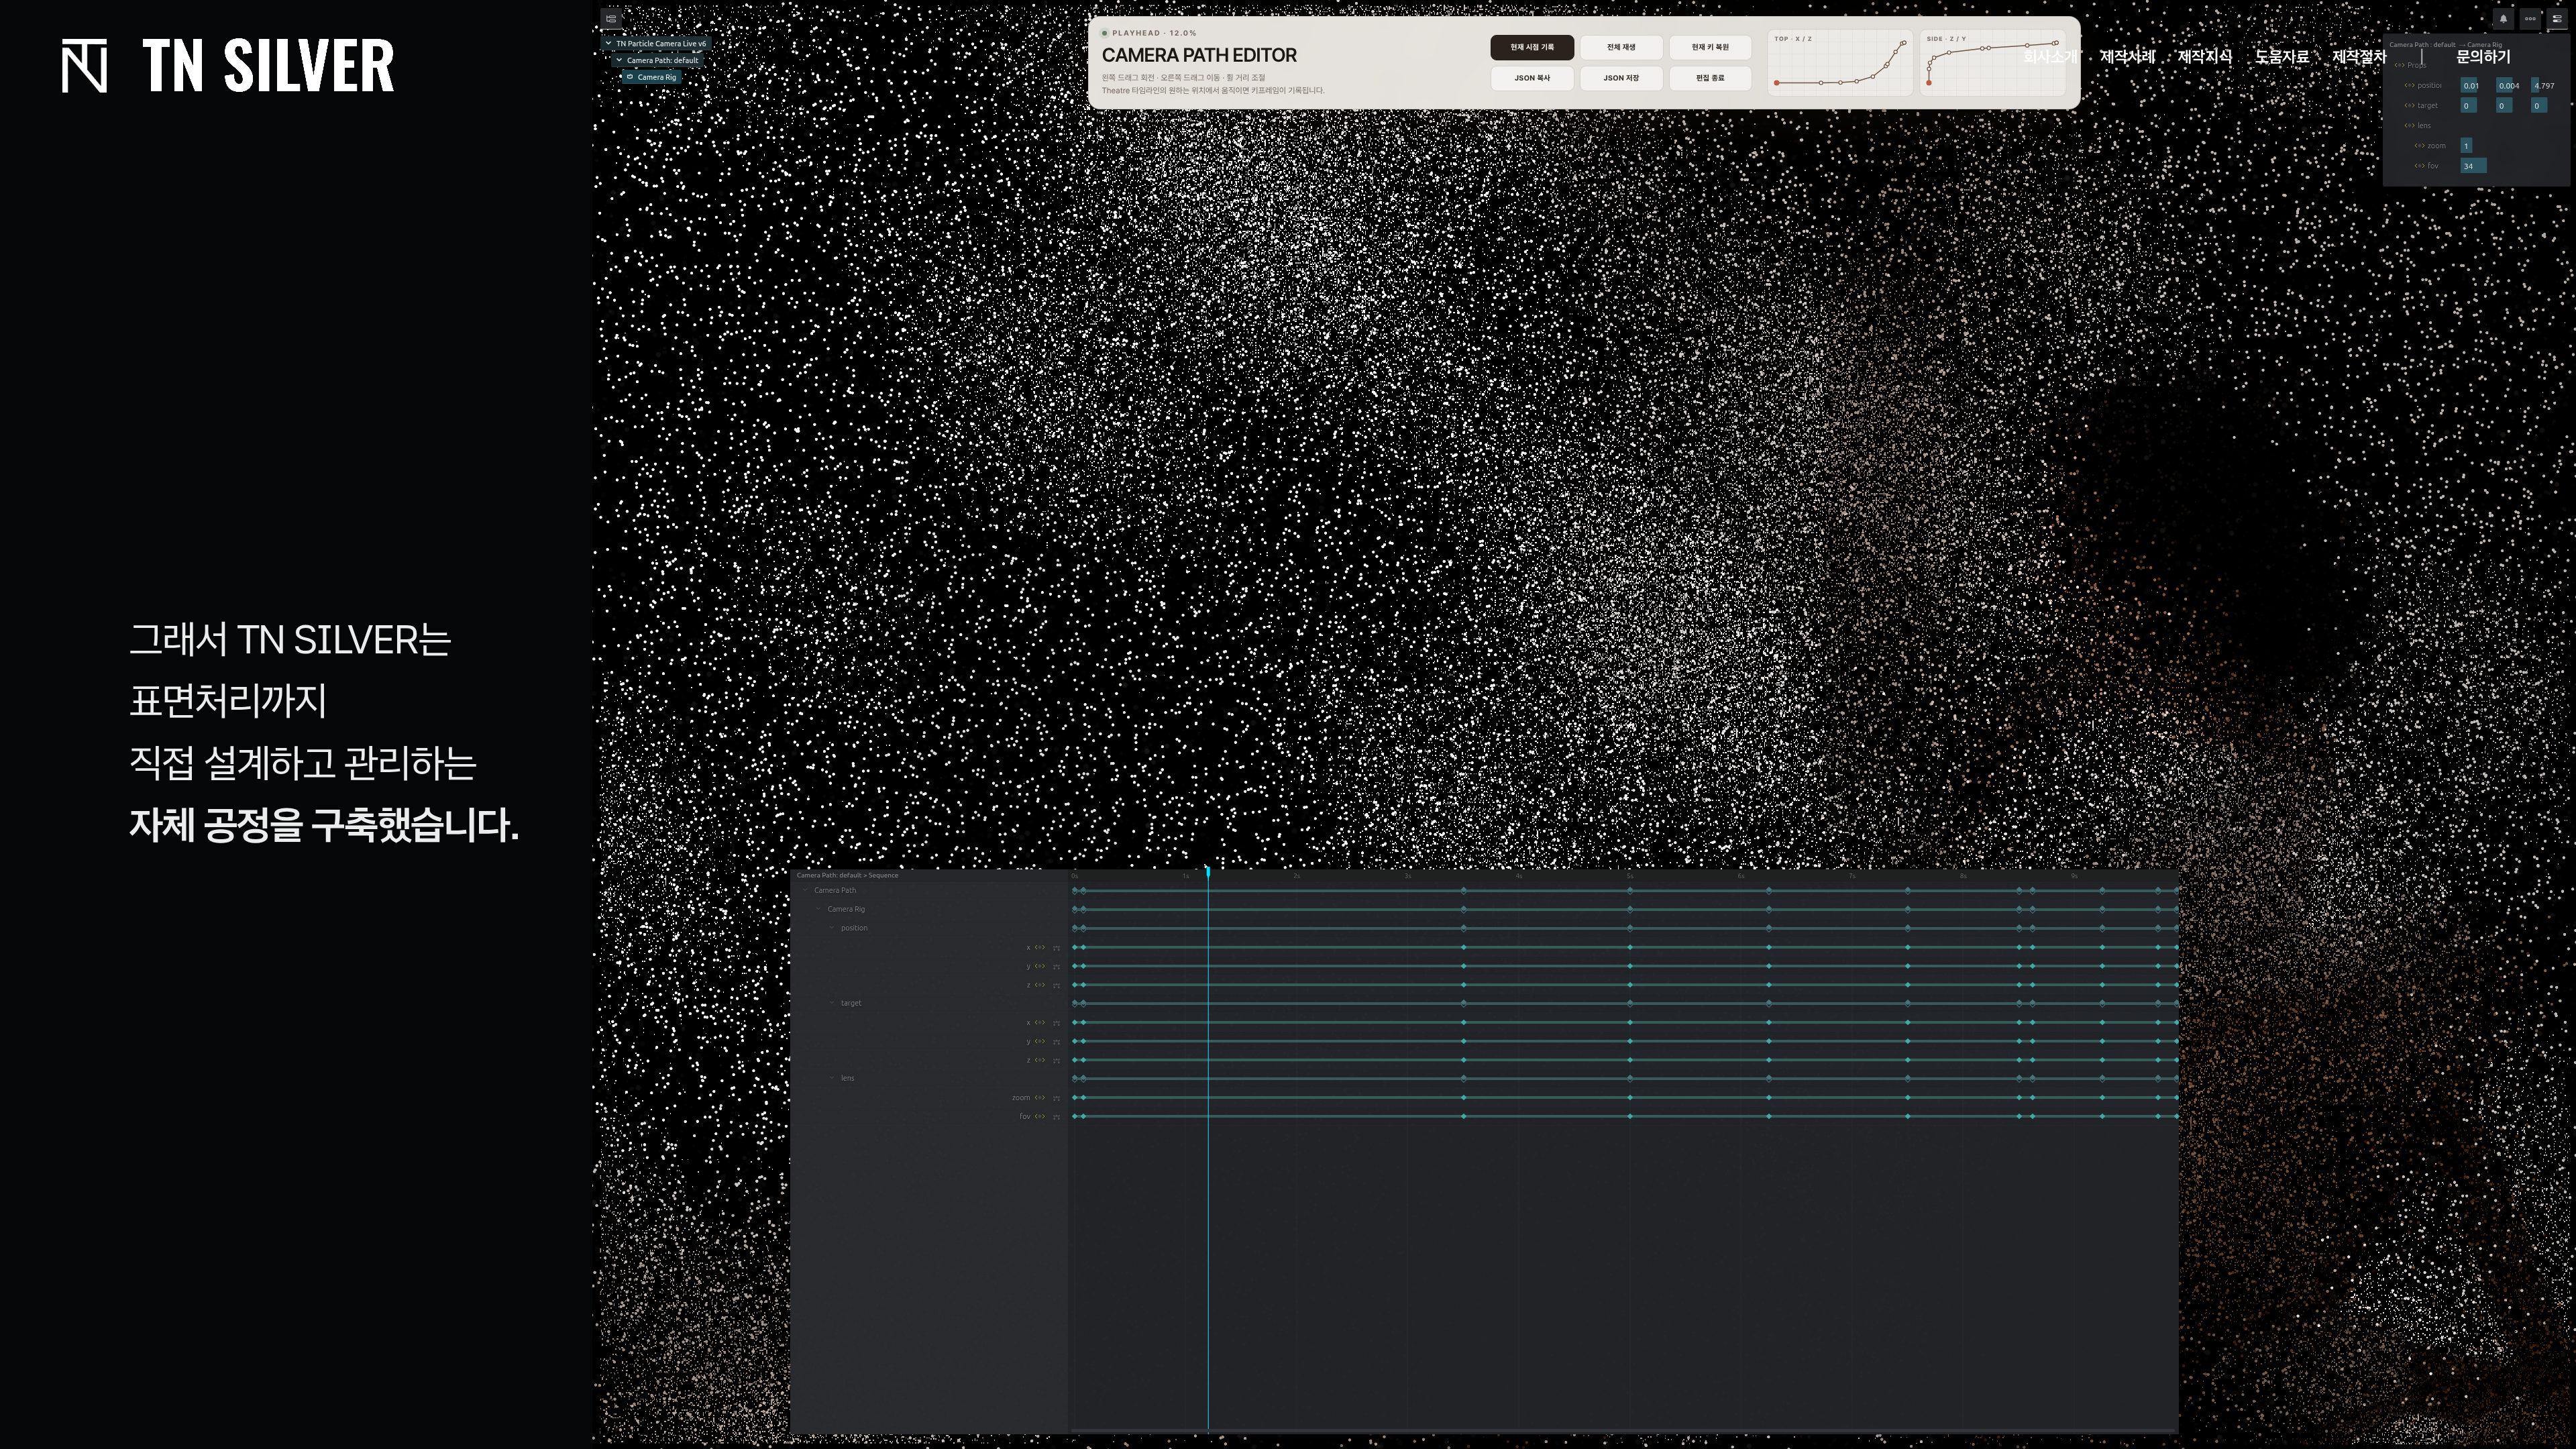The height and width of the screenshot is (1449, 2576).
Task: Toggle the props panel pin icon
Action: pyautogui.click(x=2557, y=18)
